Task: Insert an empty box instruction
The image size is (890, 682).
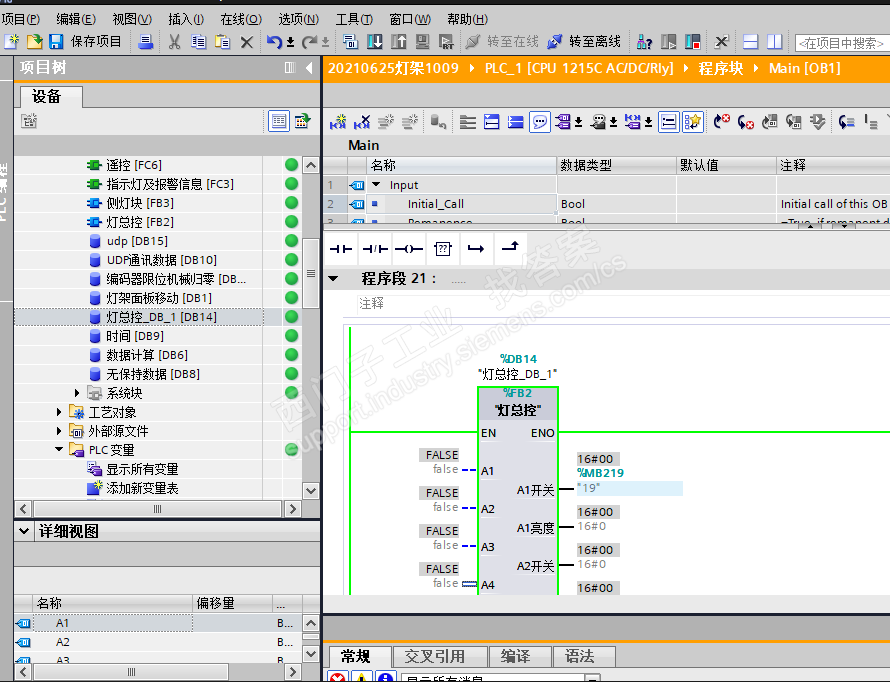Action: [x=442, y=248]
